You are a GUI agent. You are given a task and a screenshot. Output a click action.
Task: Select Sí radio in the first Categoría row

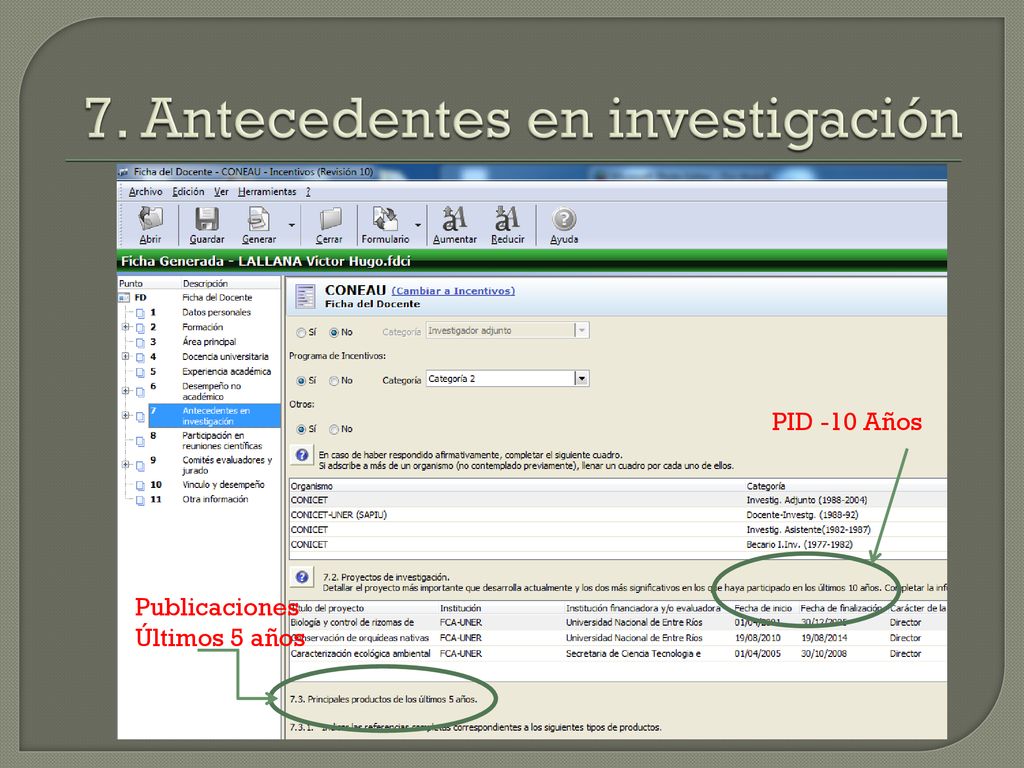tap(301, 333)
